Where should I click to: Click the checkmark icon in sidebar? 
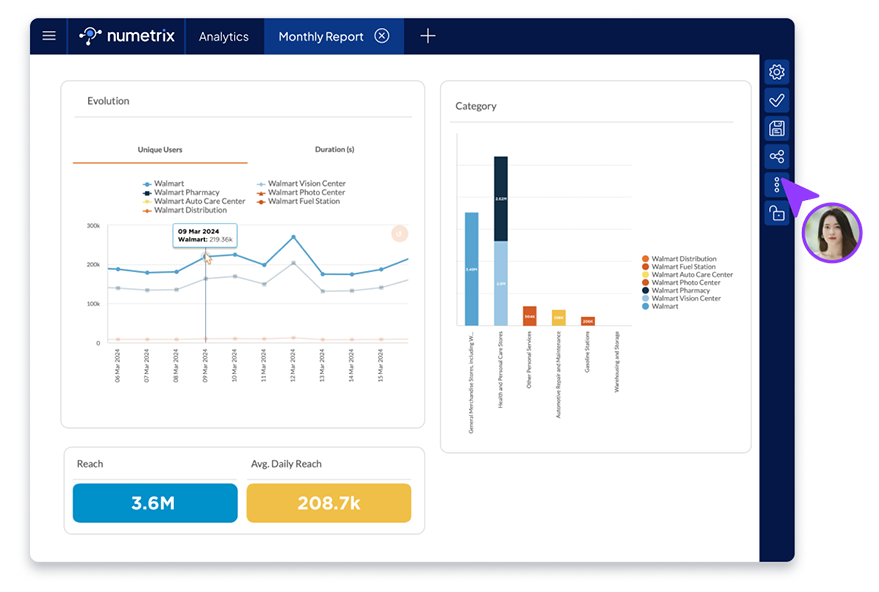(x=776, y=100)
